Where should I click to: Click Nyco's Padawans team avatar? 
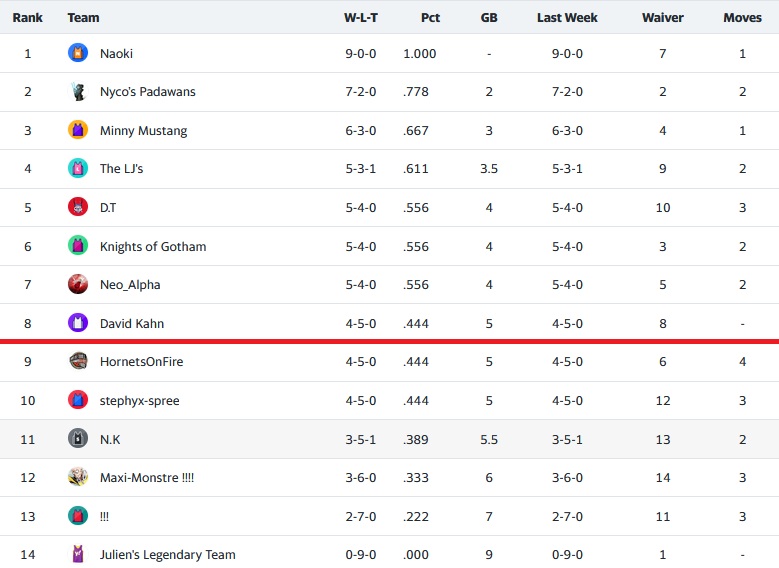click(x=78, y=92)
